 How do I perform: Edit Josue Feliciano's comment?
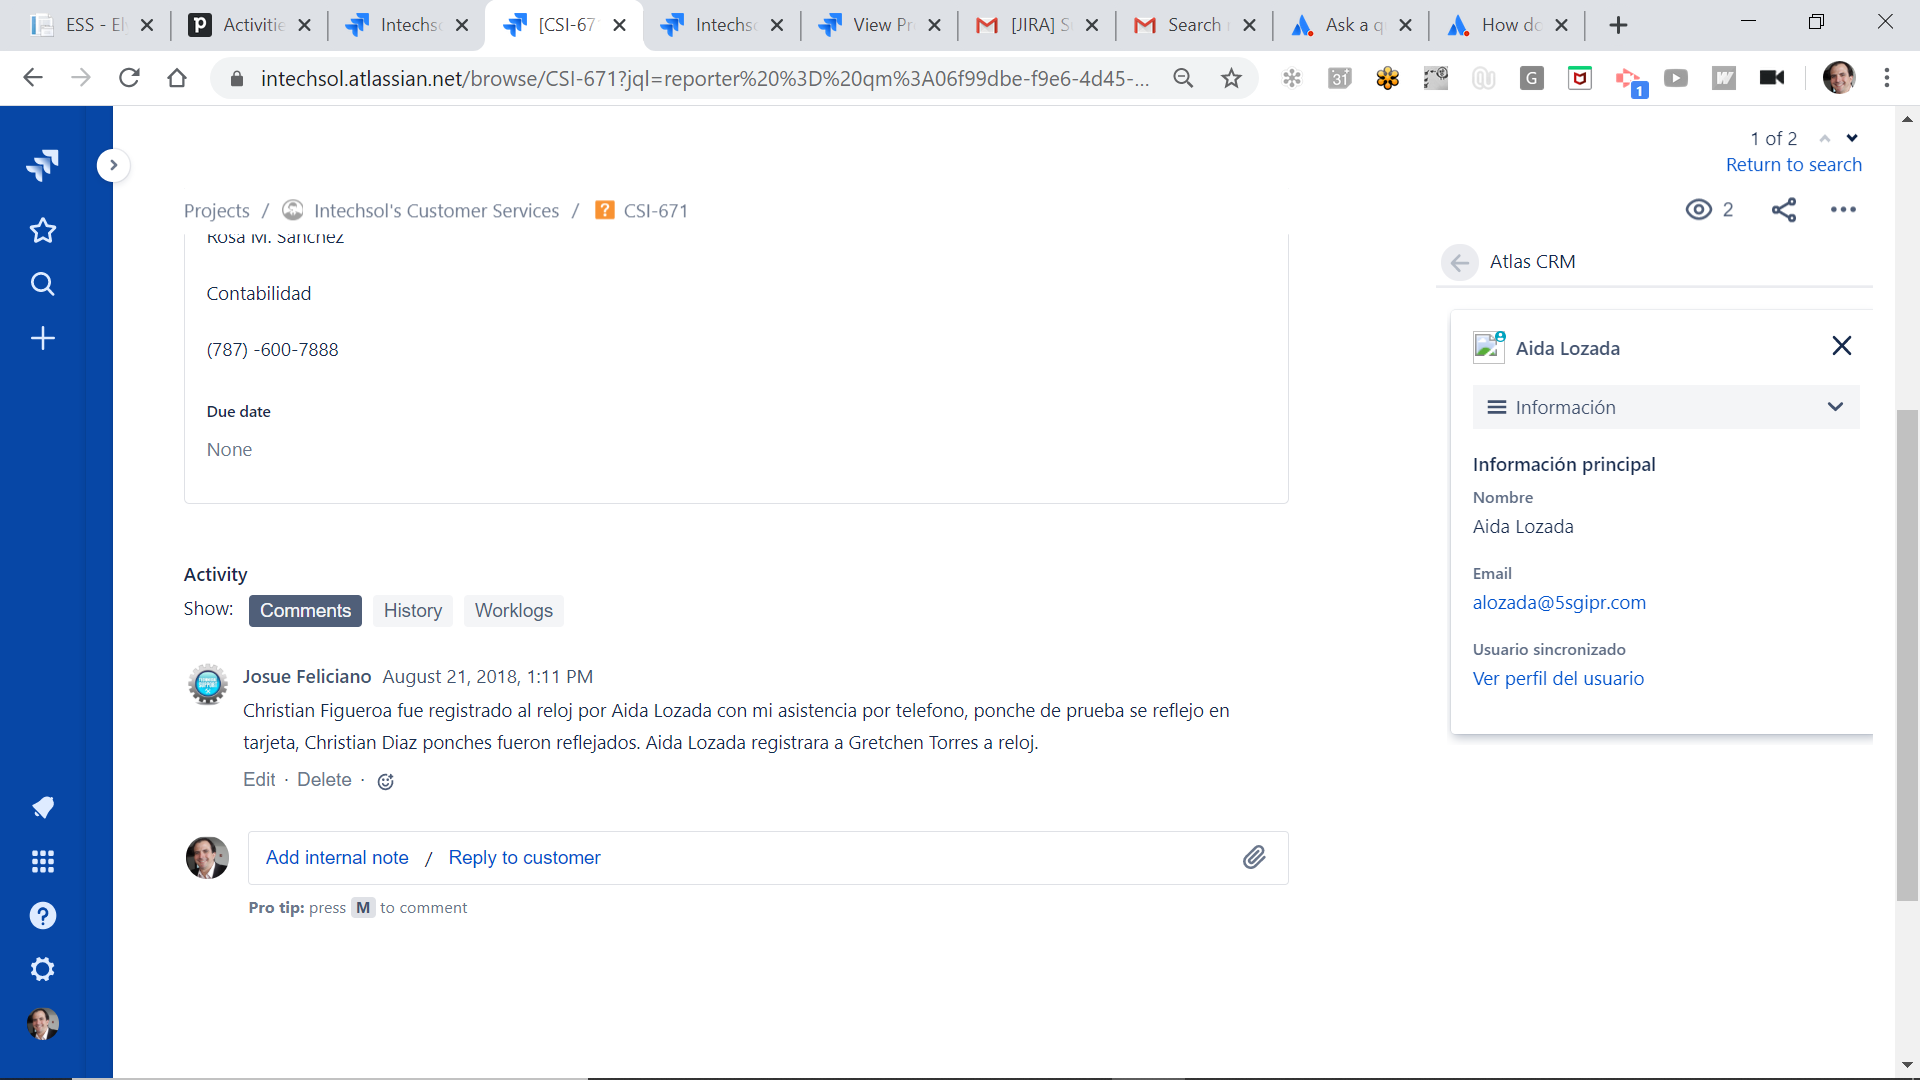259,780
